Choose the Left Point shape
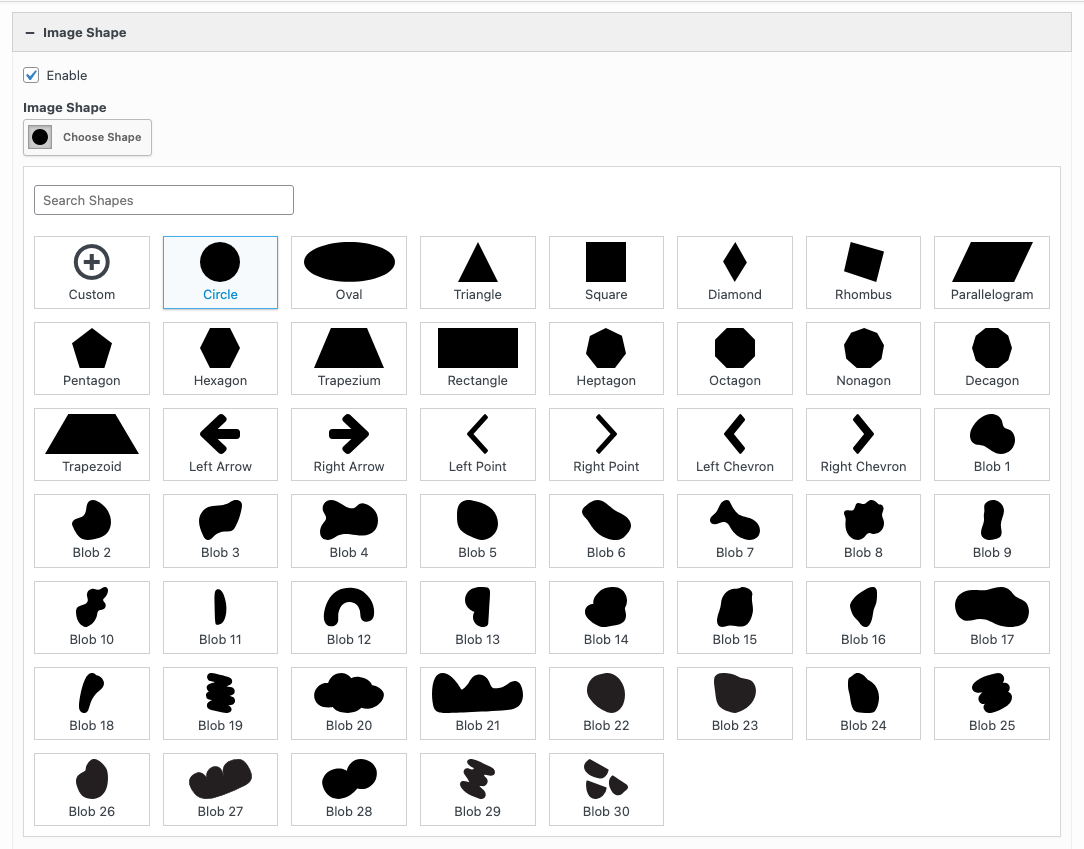 click(478, 445)
